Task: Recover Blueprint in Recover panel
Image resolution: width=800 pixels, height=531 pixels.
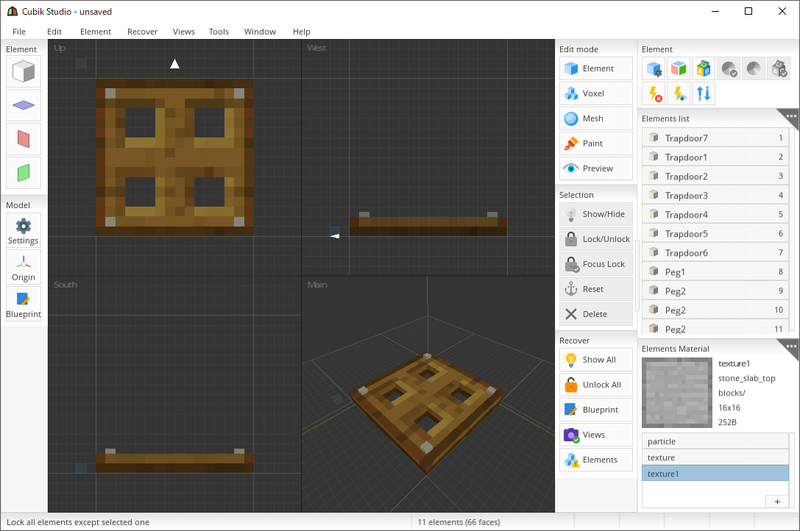Action: point(596,410)
